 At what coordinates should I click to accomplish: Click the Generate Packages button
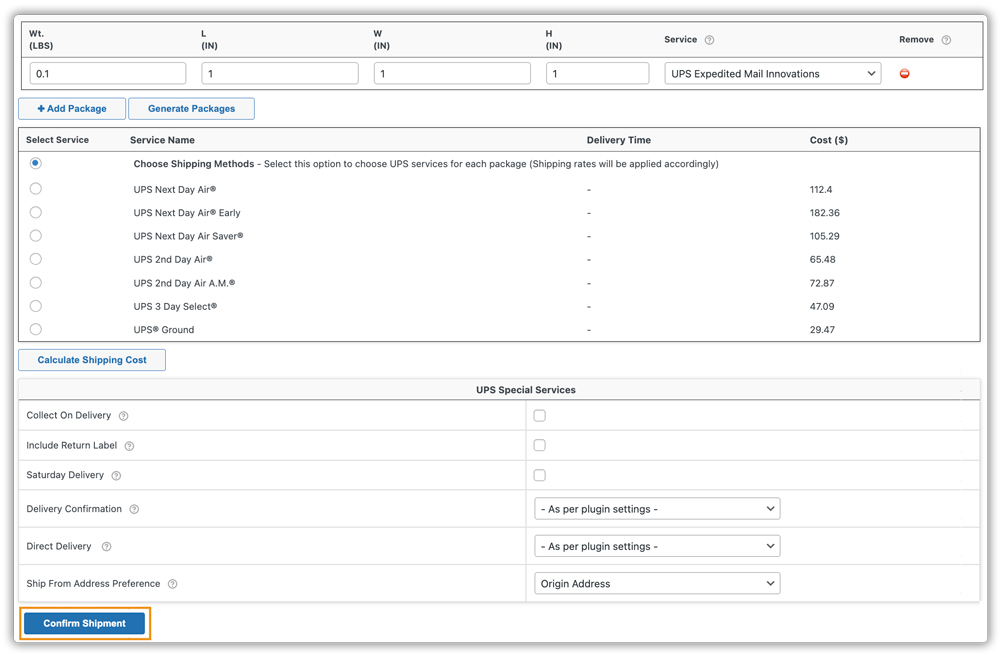[x=191, y=108]
